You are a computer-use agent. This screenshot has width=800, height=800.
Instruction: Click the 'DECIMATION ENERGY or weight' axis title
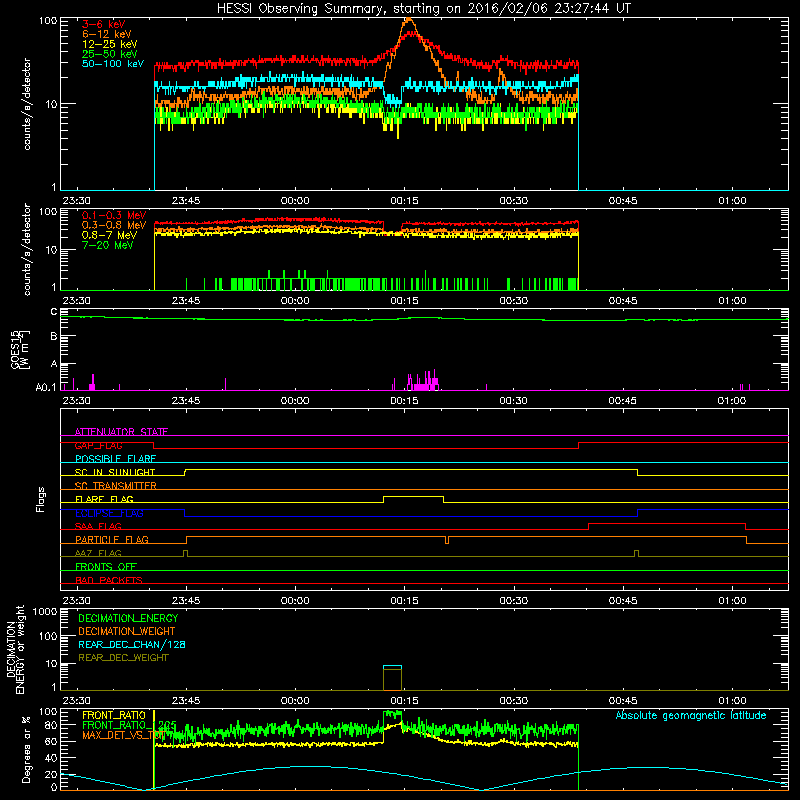click(15, 649)
